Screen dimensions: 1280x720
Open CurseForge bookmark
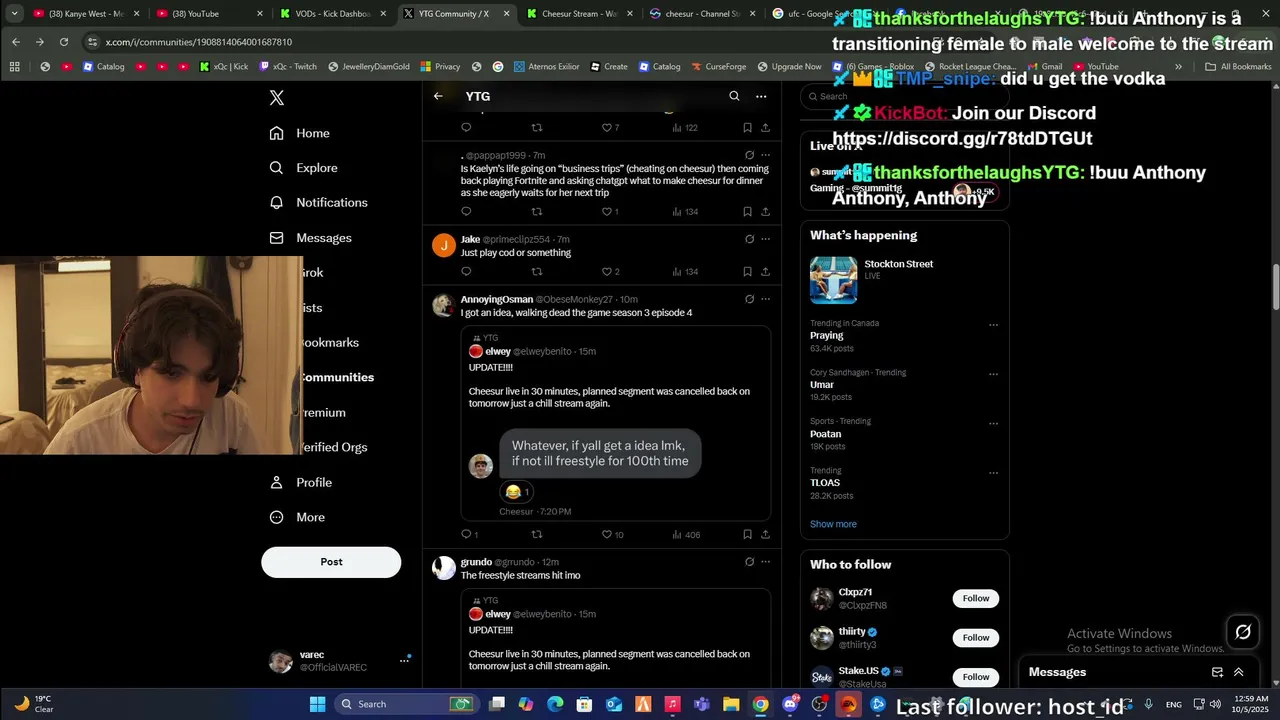pyautogui.click(x=719, y=67)
